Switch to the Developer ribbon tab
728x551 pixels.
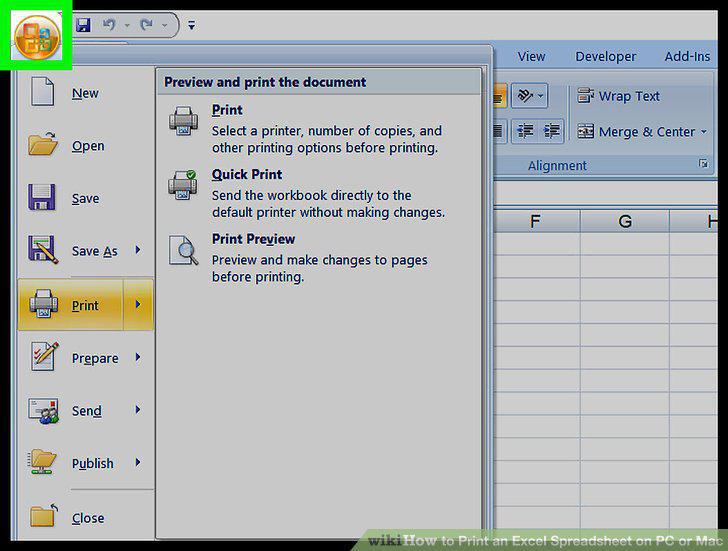pos(605,57)
